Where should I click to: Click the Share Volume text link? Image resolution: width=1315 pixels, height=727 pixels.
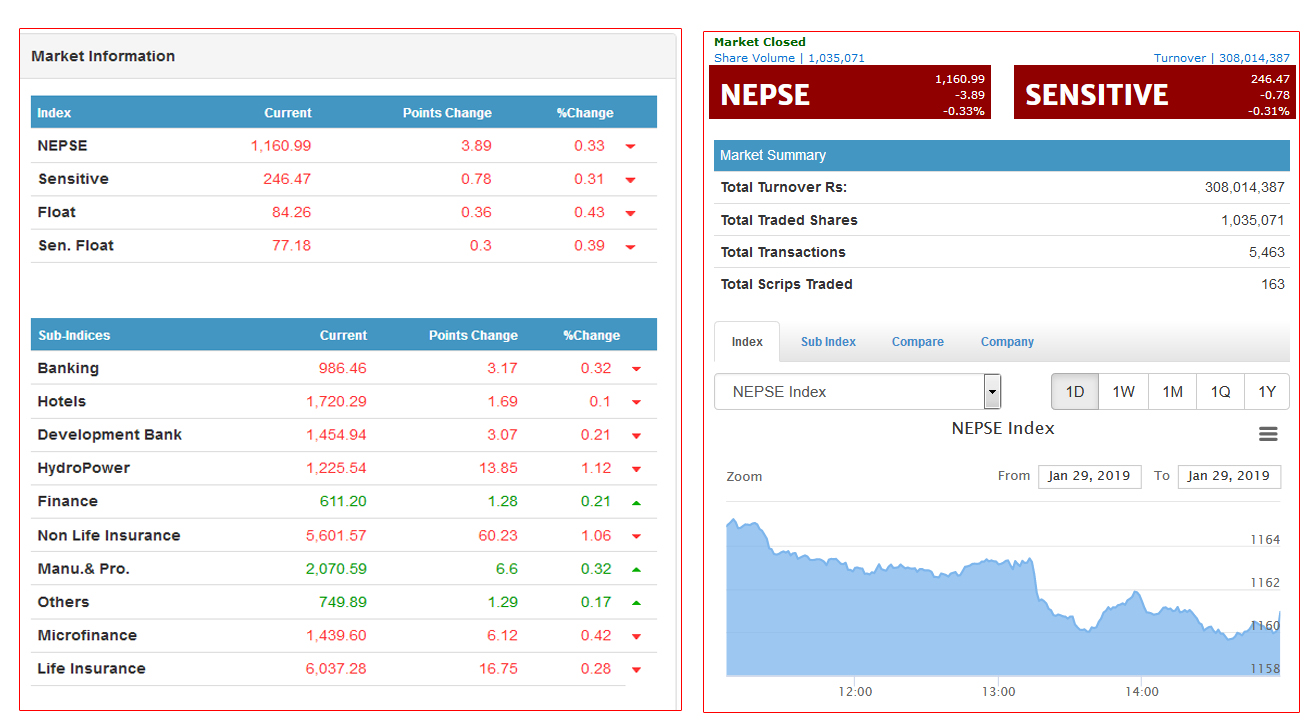tap(789, 58)
